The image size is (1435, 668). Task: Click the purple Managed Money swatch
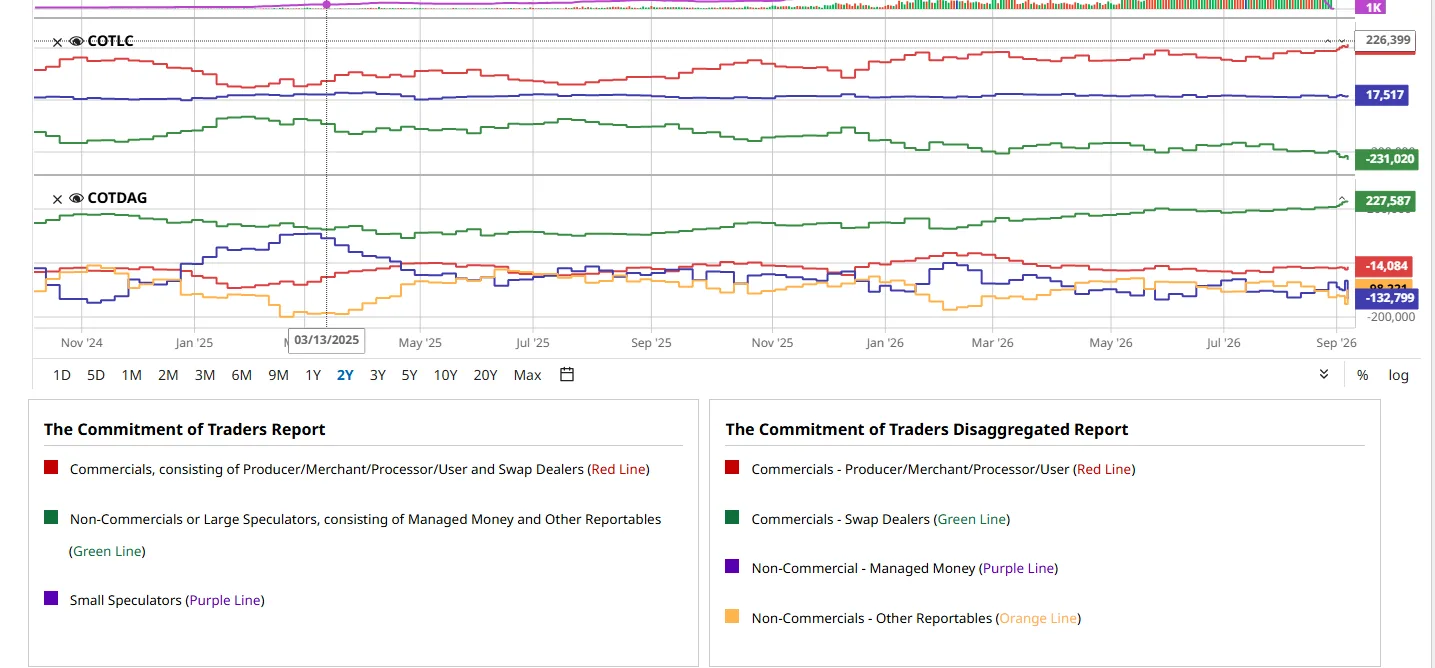point(732,566)
